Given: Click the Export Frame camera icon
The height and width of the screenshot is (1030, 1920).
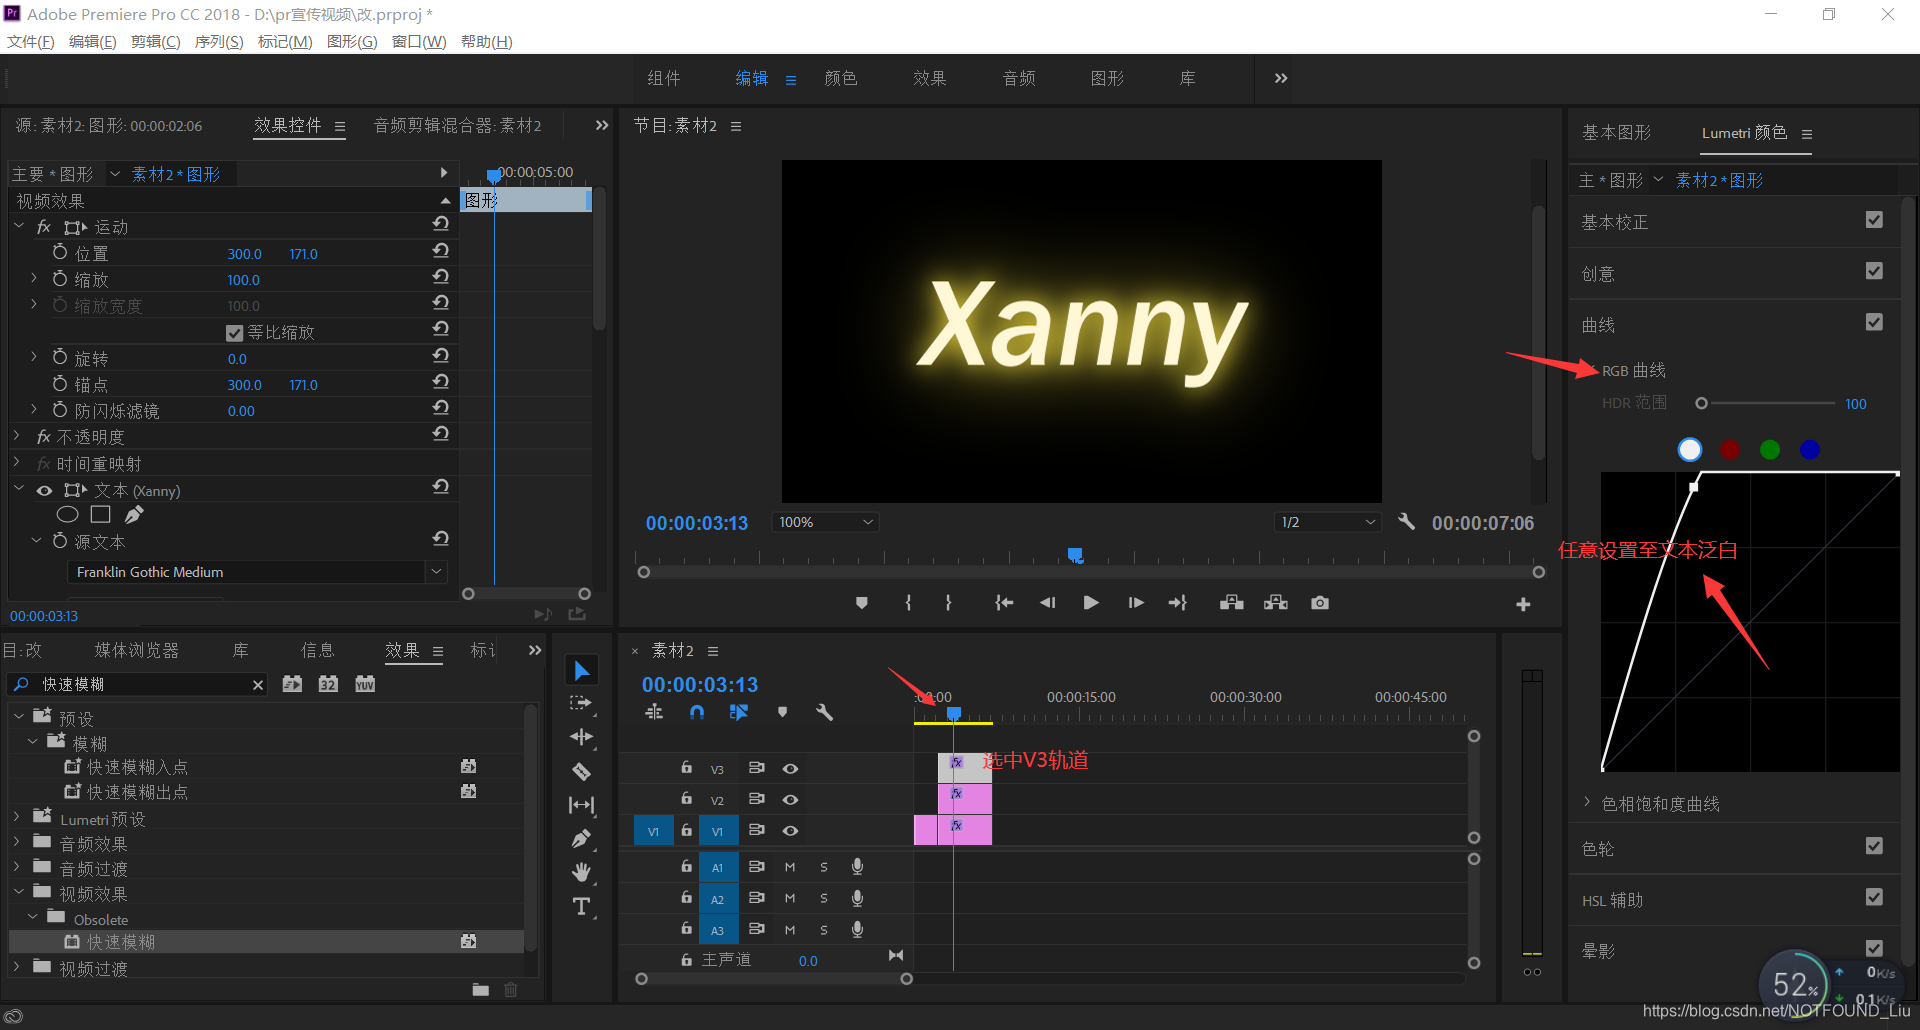Looking at the screenshot, I should tap(1320, 603).
